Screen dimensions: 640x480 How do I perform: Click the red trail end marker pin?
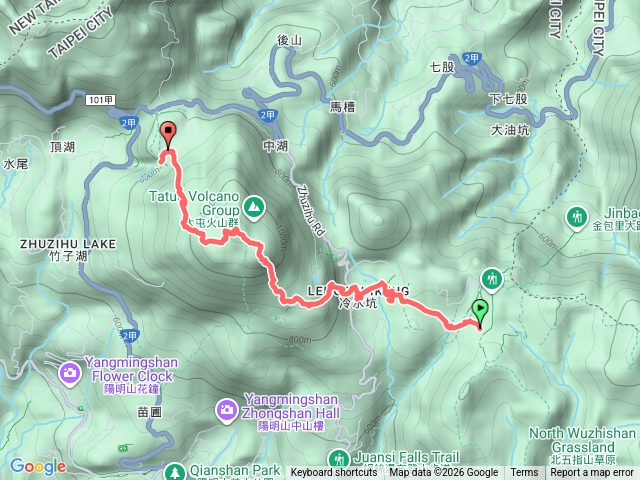(x=168, y=135)
